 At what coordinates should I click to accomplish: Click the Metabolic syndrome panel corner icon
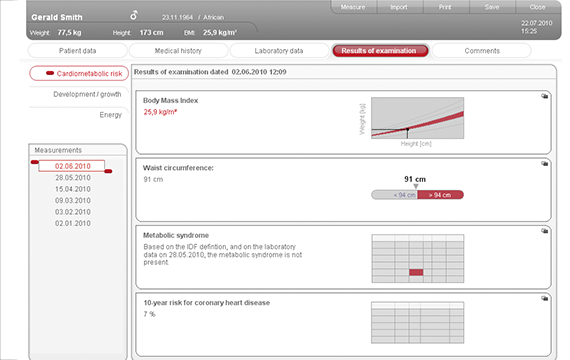(x=544, y=231)
